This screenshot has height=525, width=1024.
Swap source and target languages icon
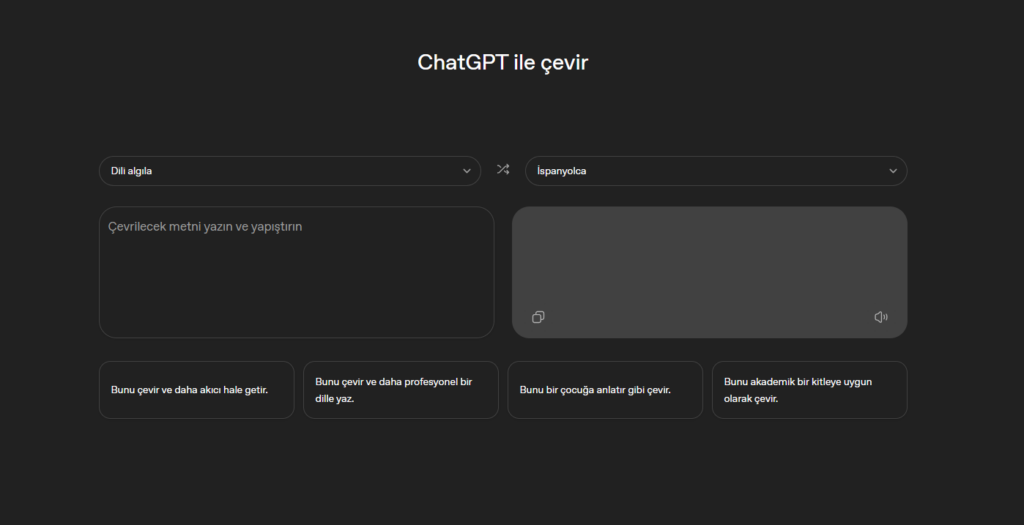click(x=502, y=170)
